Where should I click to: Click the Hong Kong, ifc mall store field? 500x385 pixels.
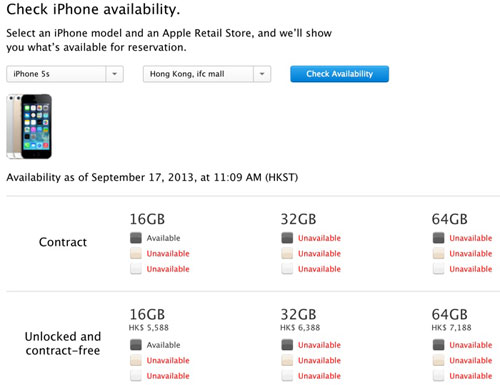207,74
